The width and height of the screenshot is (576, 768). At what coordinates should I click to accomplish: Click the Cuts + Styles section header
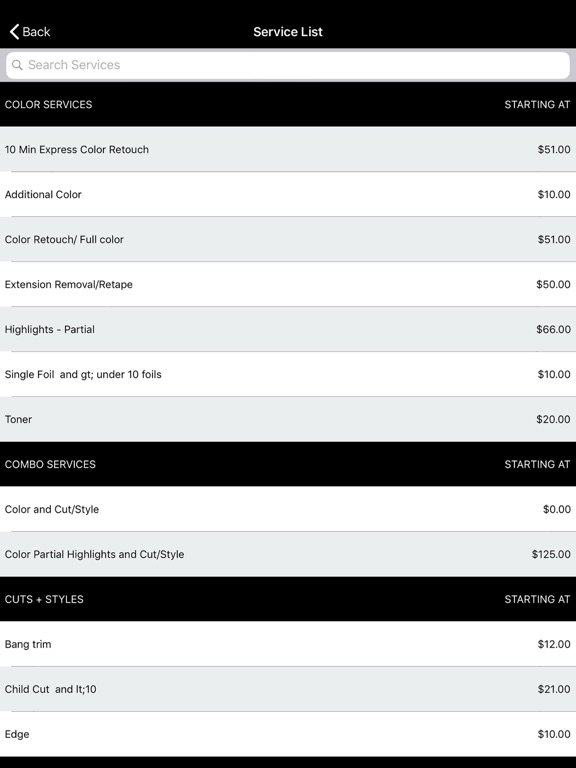pyautogui.click(x=288, y=600)
